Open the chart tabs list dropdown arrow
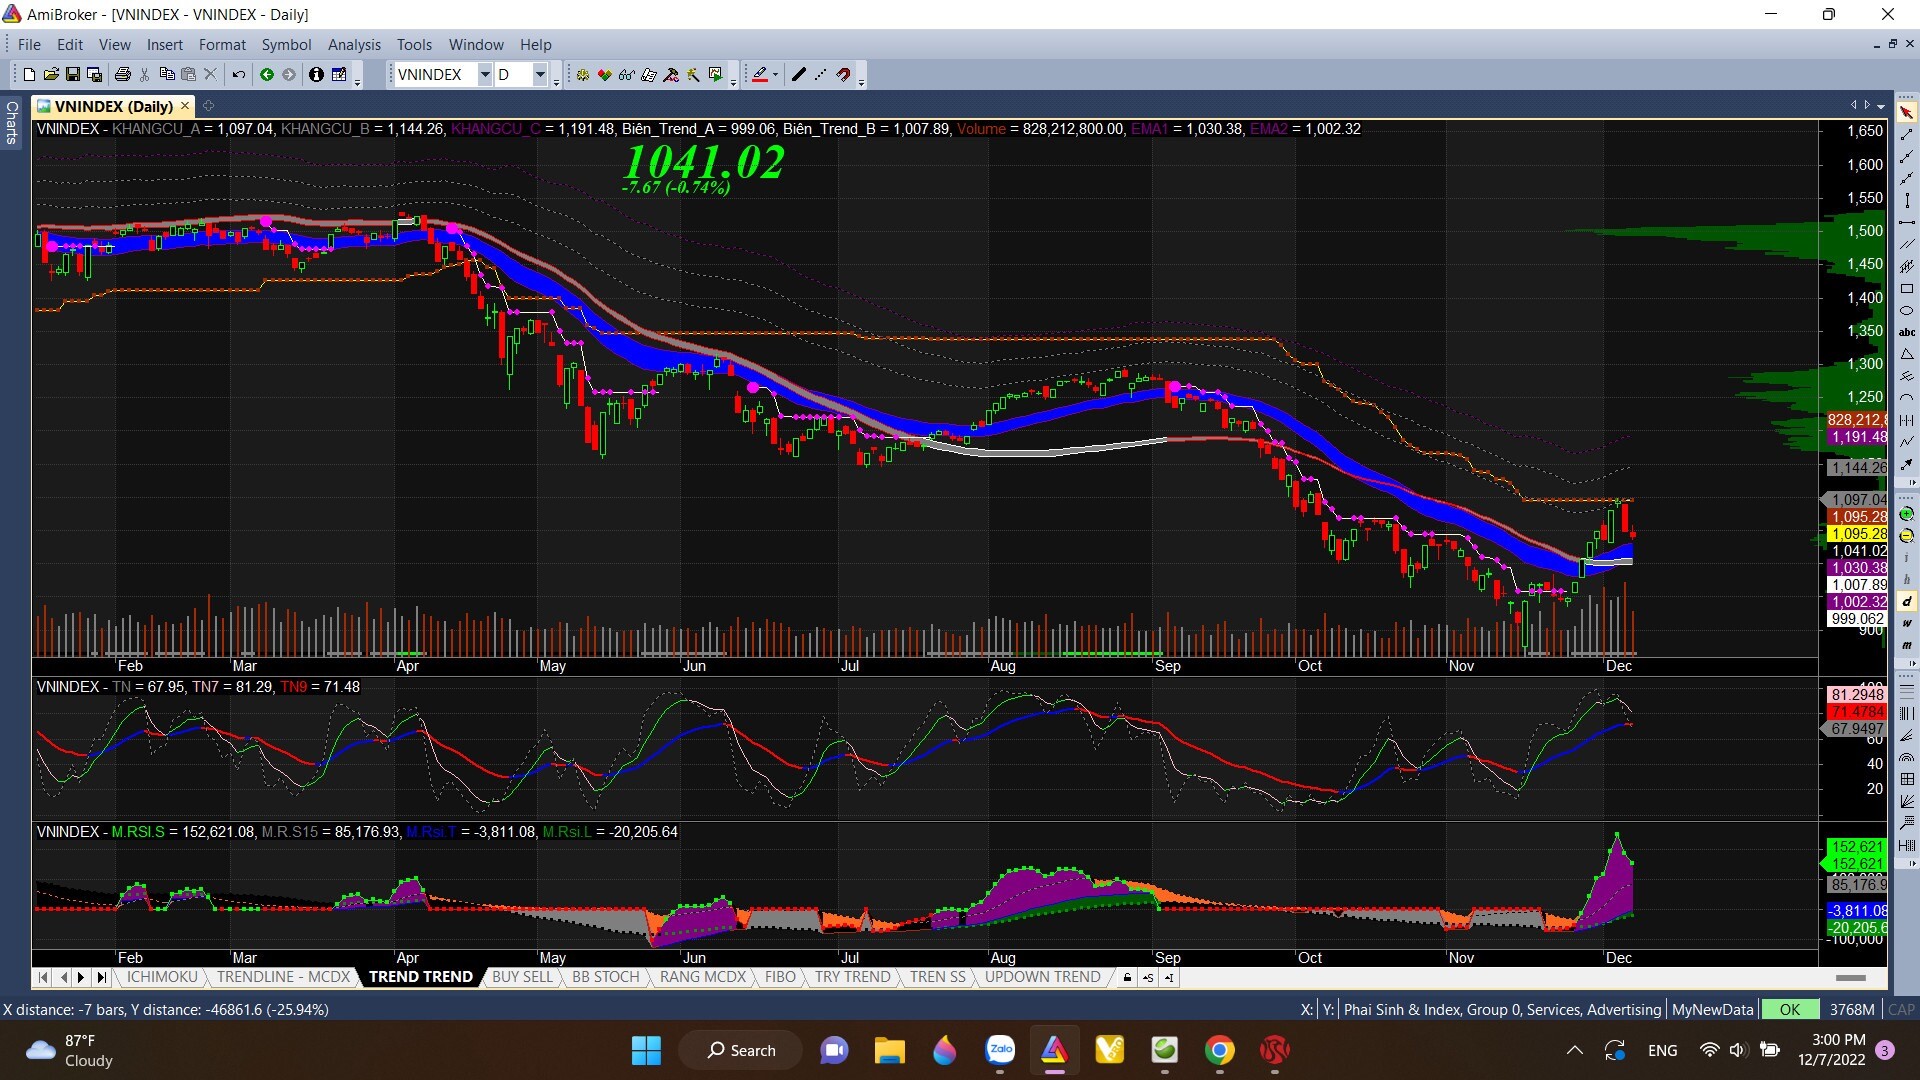1920x1080 pixels. click(1881, 106)
